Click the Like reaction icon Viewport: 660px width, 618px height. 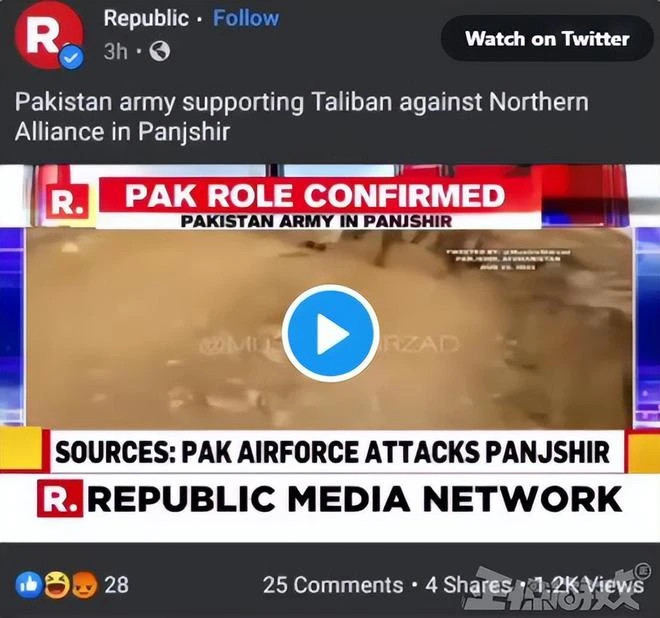(29, 585)
